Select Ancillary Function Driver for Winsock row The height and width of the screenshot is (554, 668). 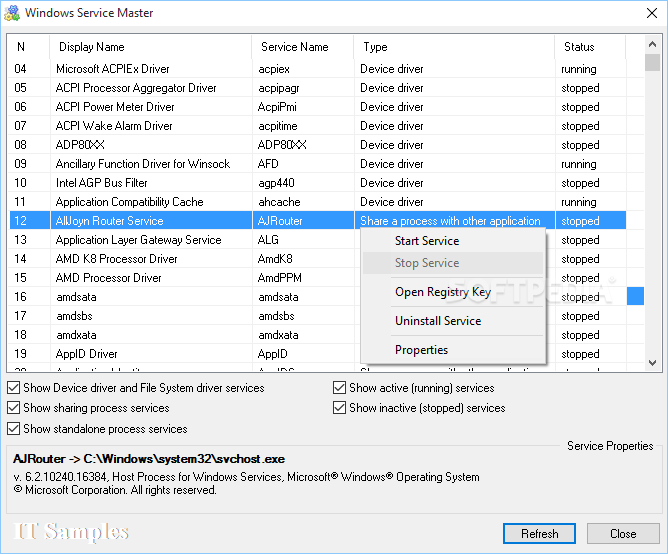[x=317, y=164]
